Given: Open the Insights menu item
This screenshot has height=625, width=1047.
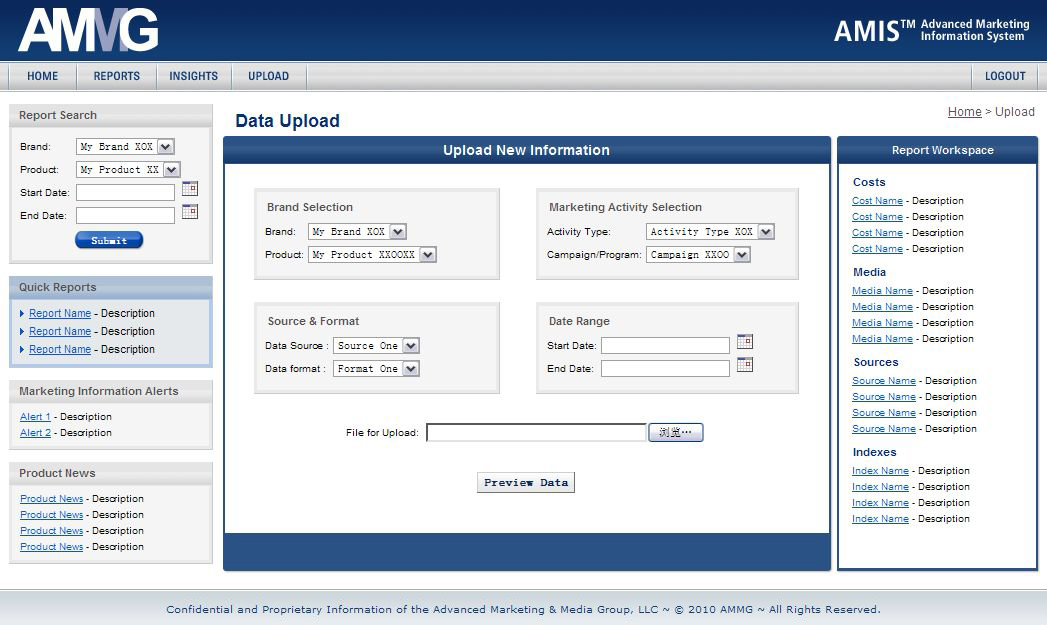Looking at the screenshot, I should 193,76.
